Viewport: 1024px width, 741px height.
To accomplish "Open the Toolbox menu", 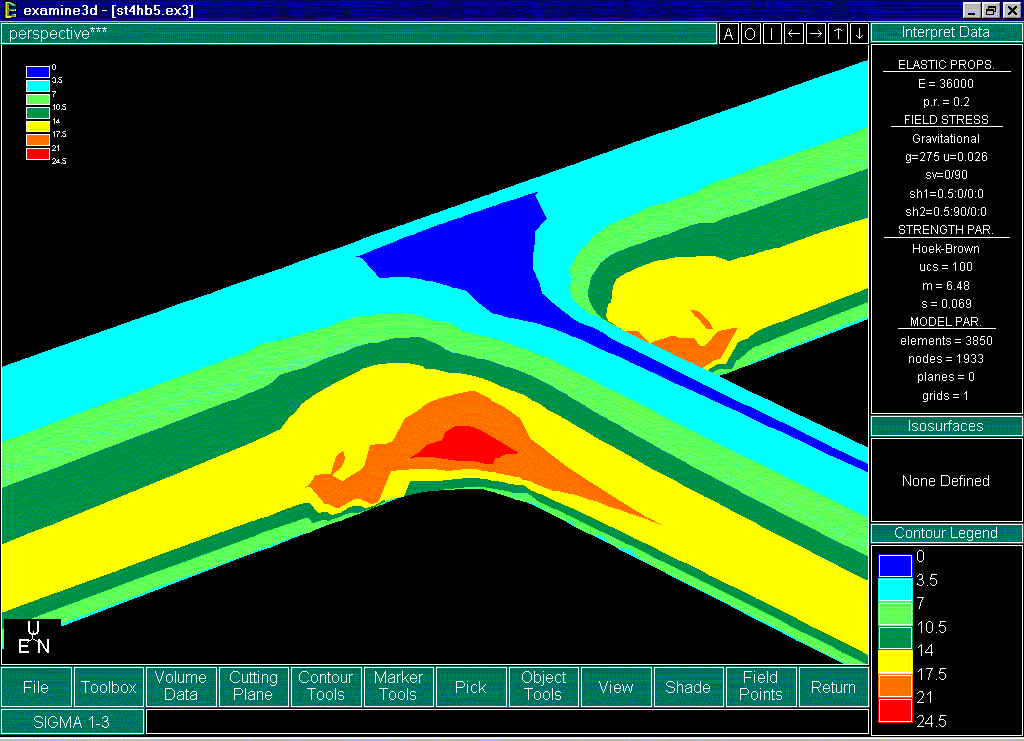I will pyautogui.click(x=109, y=687).
